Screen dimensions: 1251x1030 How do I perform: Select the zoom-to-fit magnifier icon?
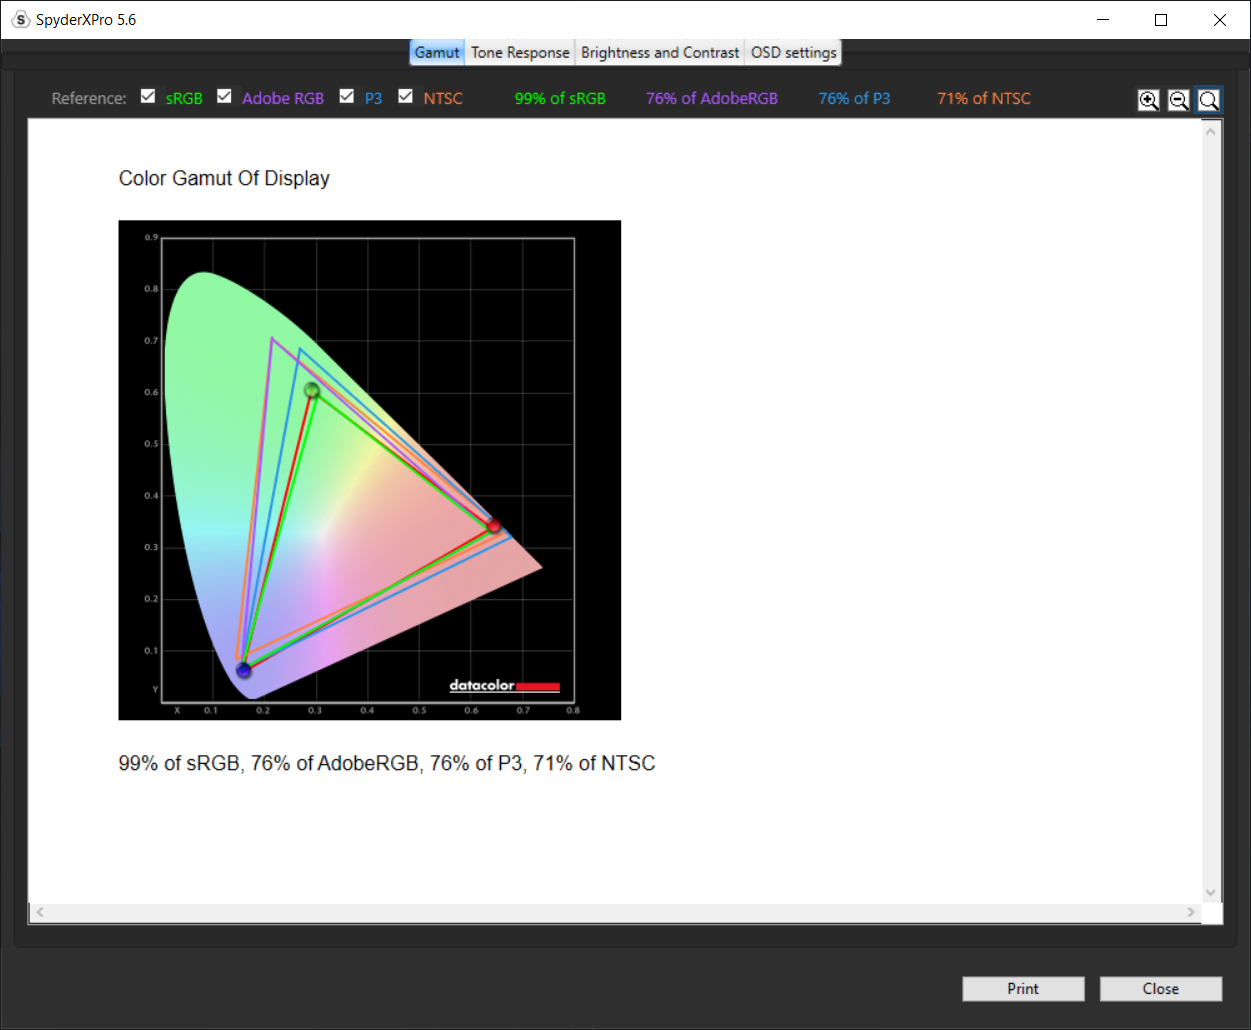[x=1209, y=100]
